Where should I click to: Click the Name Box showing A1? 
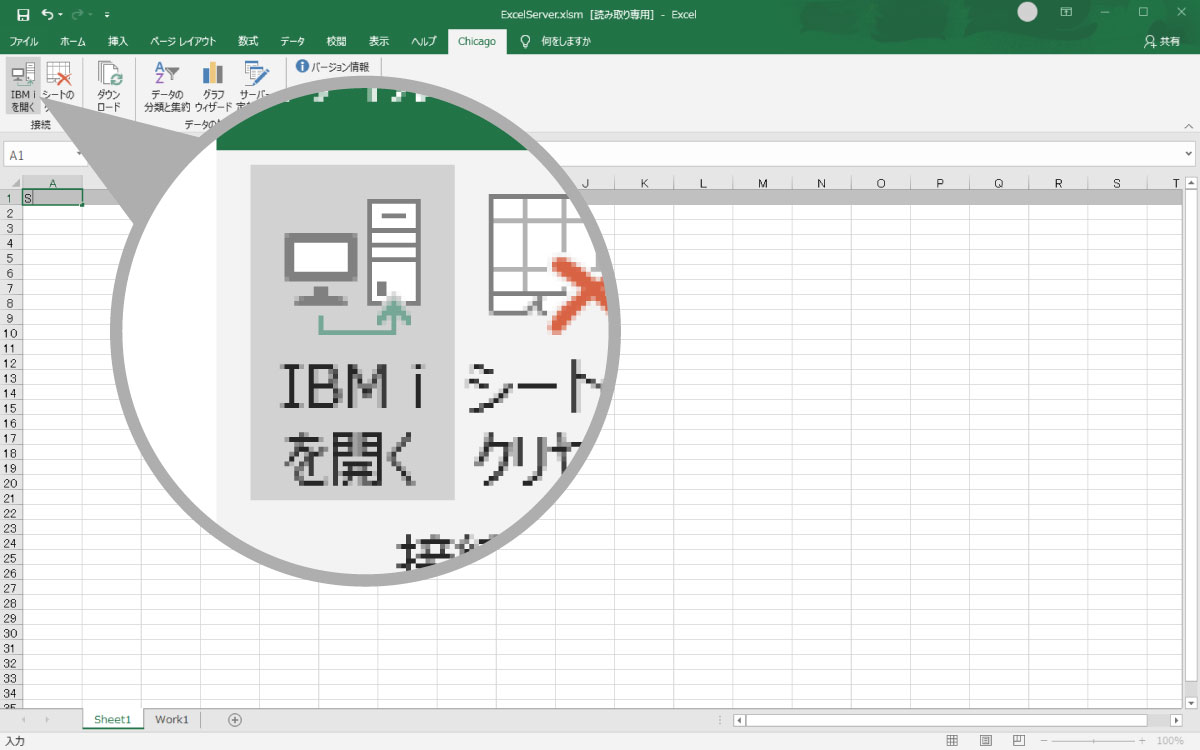click(45, 155)
